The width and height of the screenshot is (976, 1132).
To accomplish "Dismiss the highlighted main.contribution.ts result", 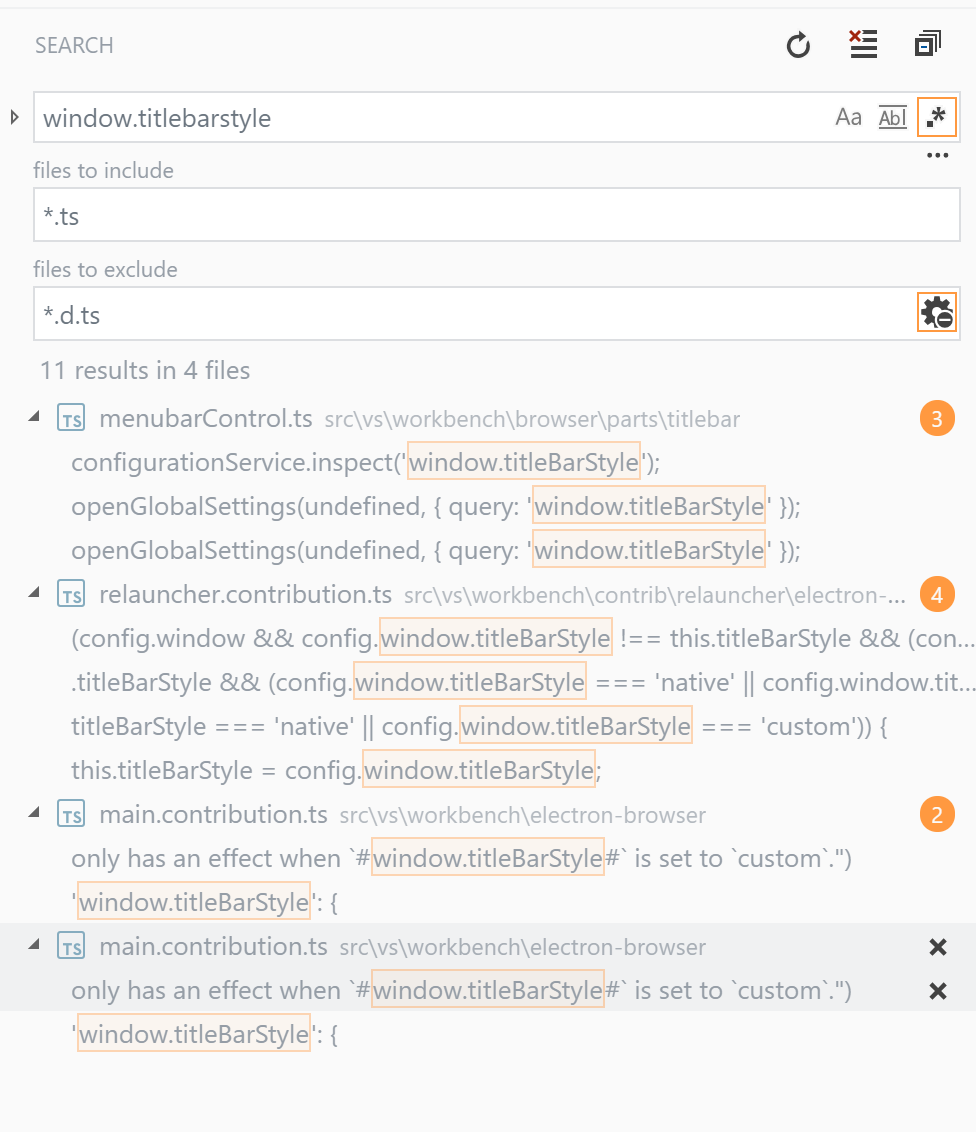I will [937, 946].
